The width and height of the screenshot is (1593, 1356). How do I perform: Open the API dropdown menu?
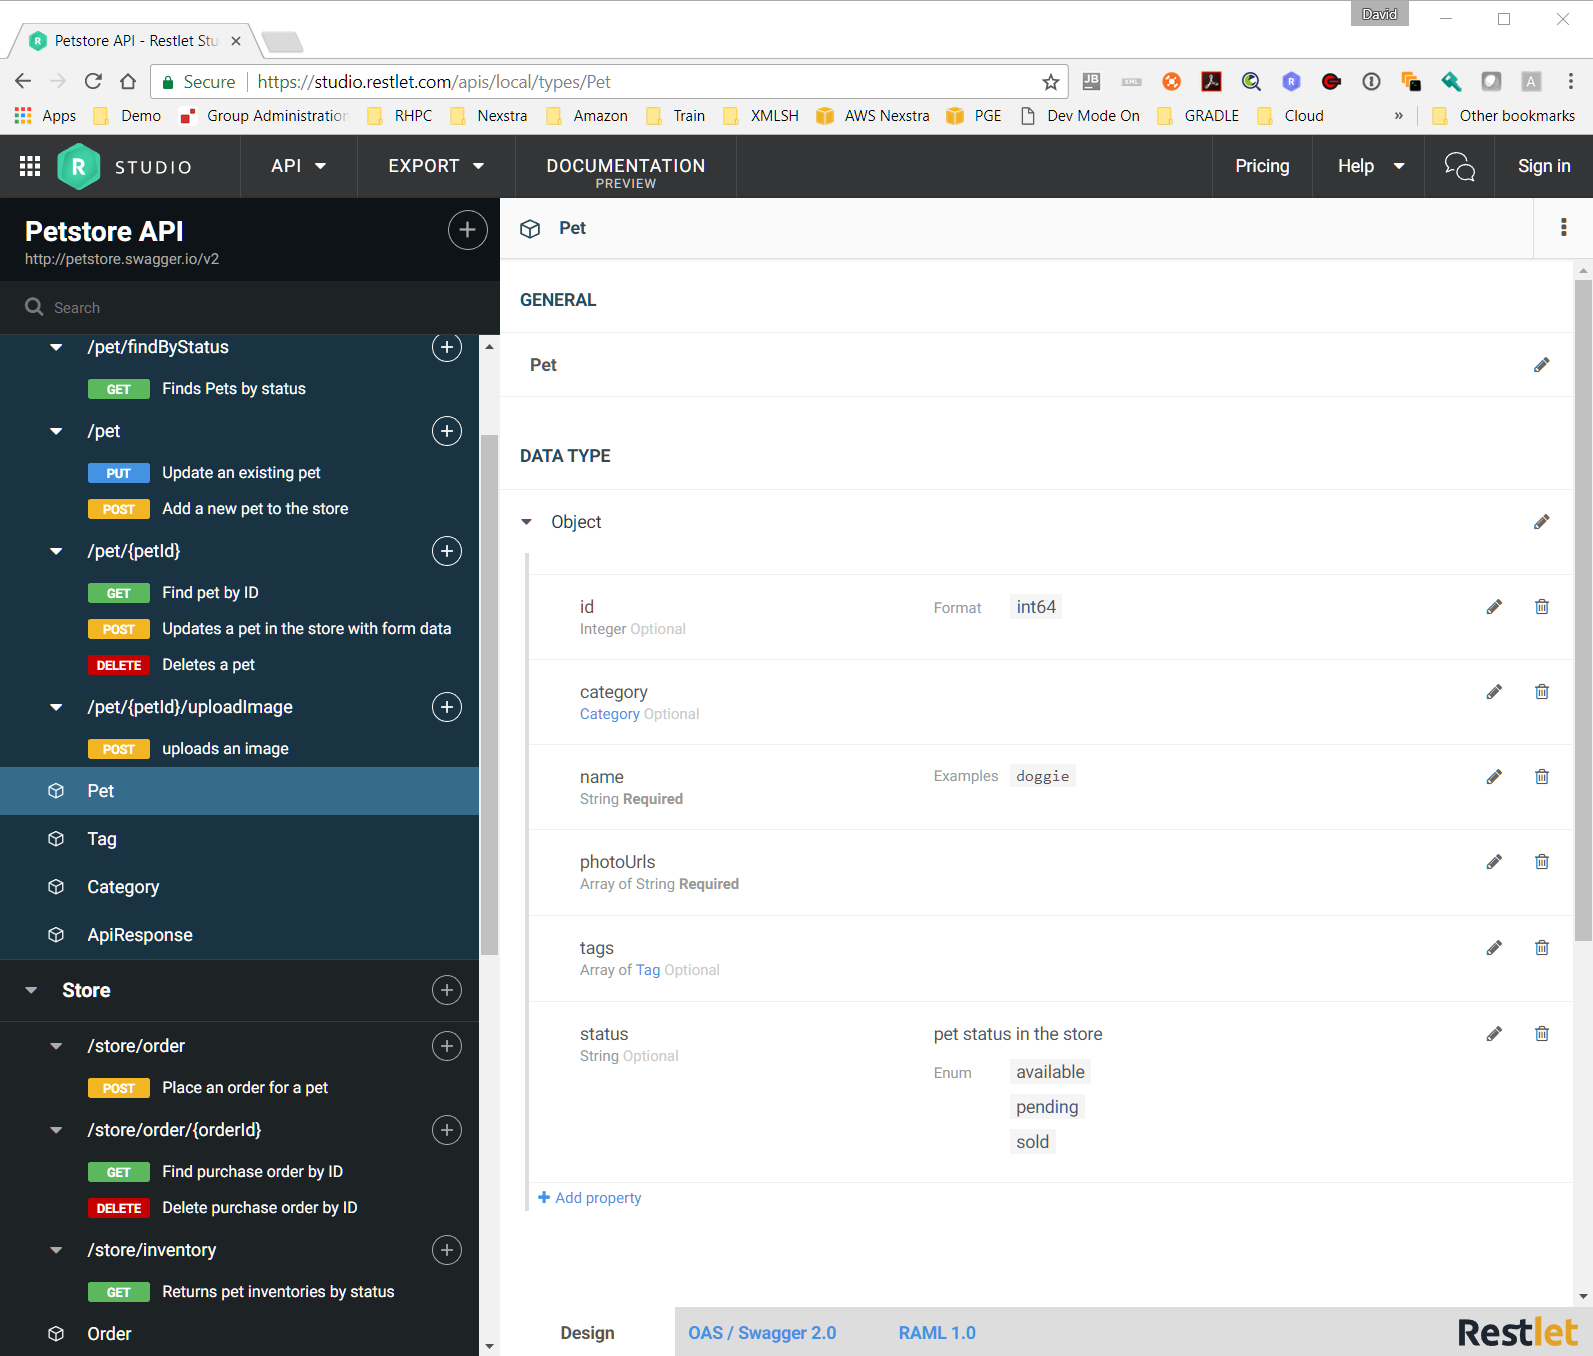click(x=298, y=166)
